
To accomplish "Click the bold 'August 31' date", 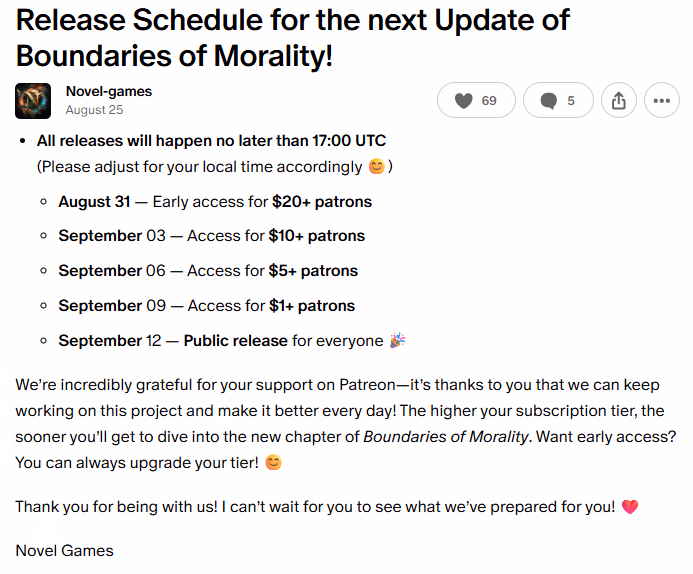I will click(x=94, y=202).
